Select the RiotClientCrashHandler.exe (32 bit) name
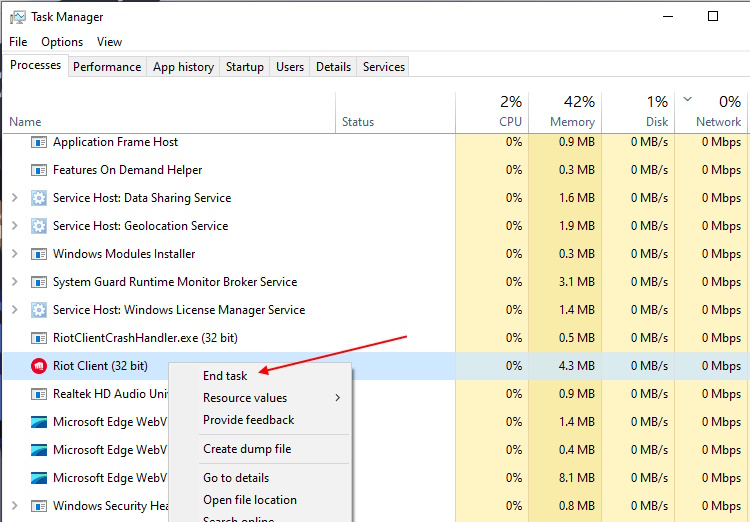Screen dimensions: 750x522 (x=145, y=338)
